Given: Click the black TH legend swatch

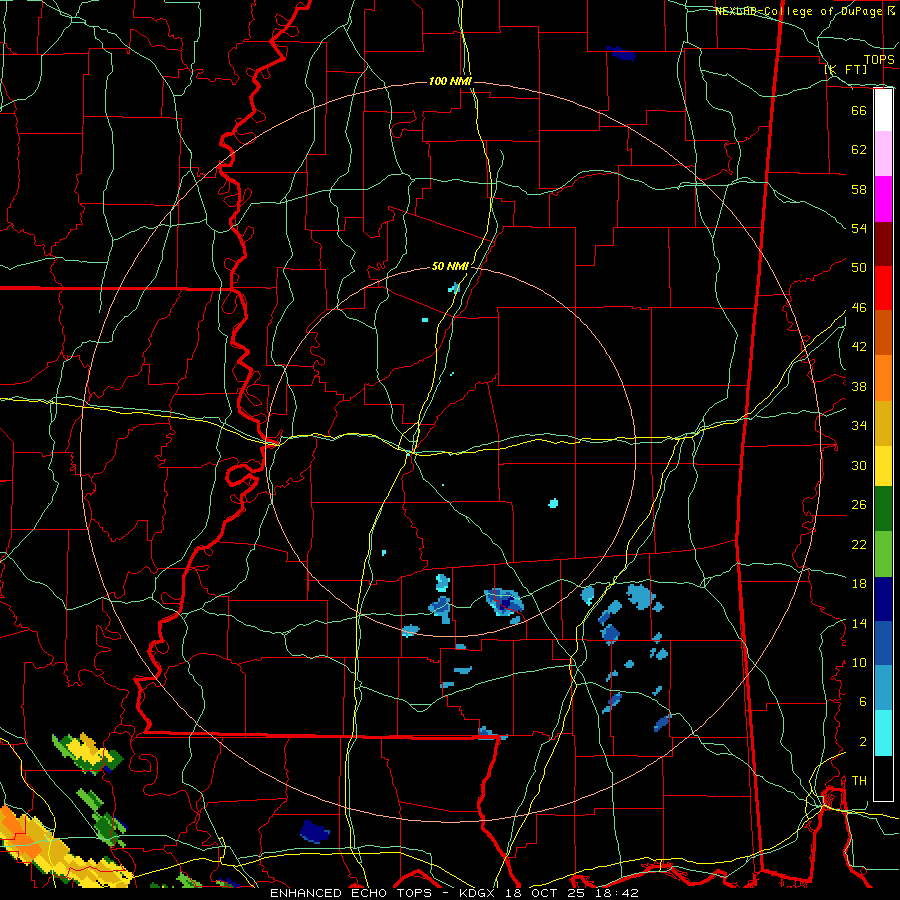Looking at the screenshot, I should (883, 778).
